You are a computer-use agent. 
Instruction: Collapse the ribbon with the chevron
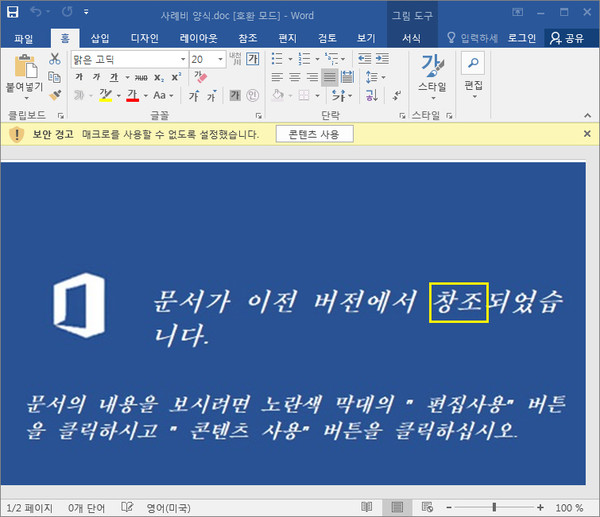(x=588, y=115)
